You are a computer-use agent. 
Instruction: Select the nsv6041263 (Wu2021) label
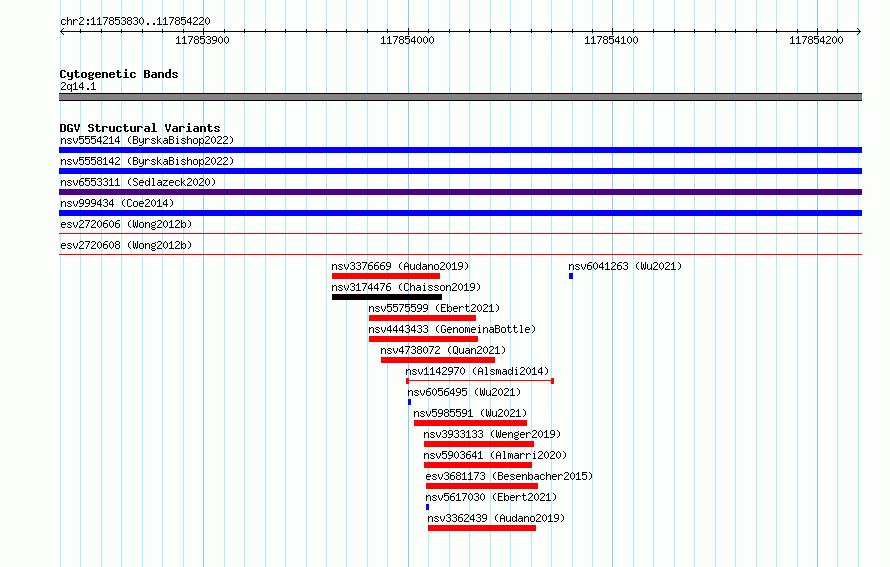pyautogui.click(x=625, y=266)
